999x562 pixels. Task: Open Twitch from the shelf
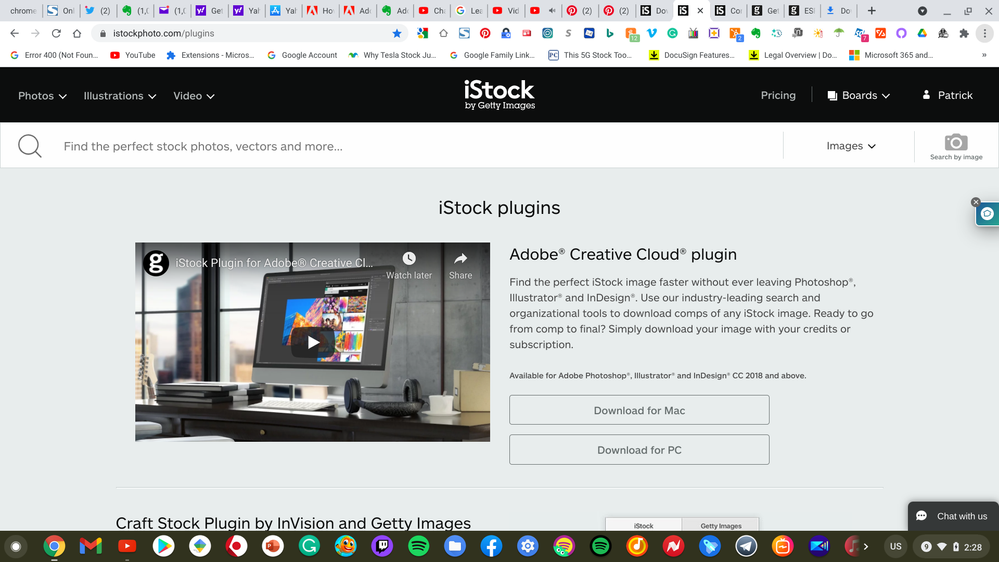[382, 546]
